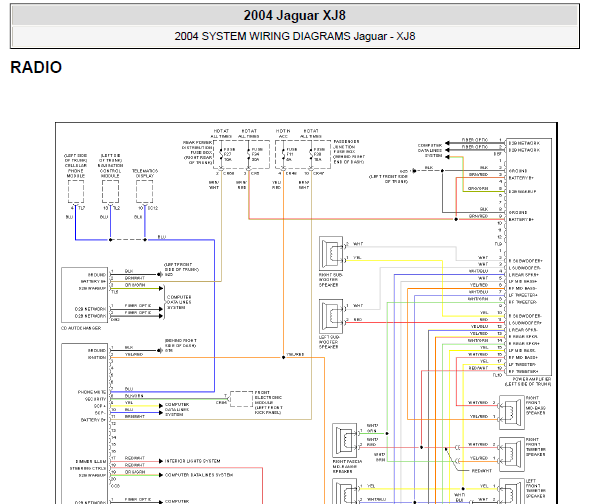Select the right front tweeter speaker symbol
The height and width of the screenshot is (504, 599).
point(512,454)
